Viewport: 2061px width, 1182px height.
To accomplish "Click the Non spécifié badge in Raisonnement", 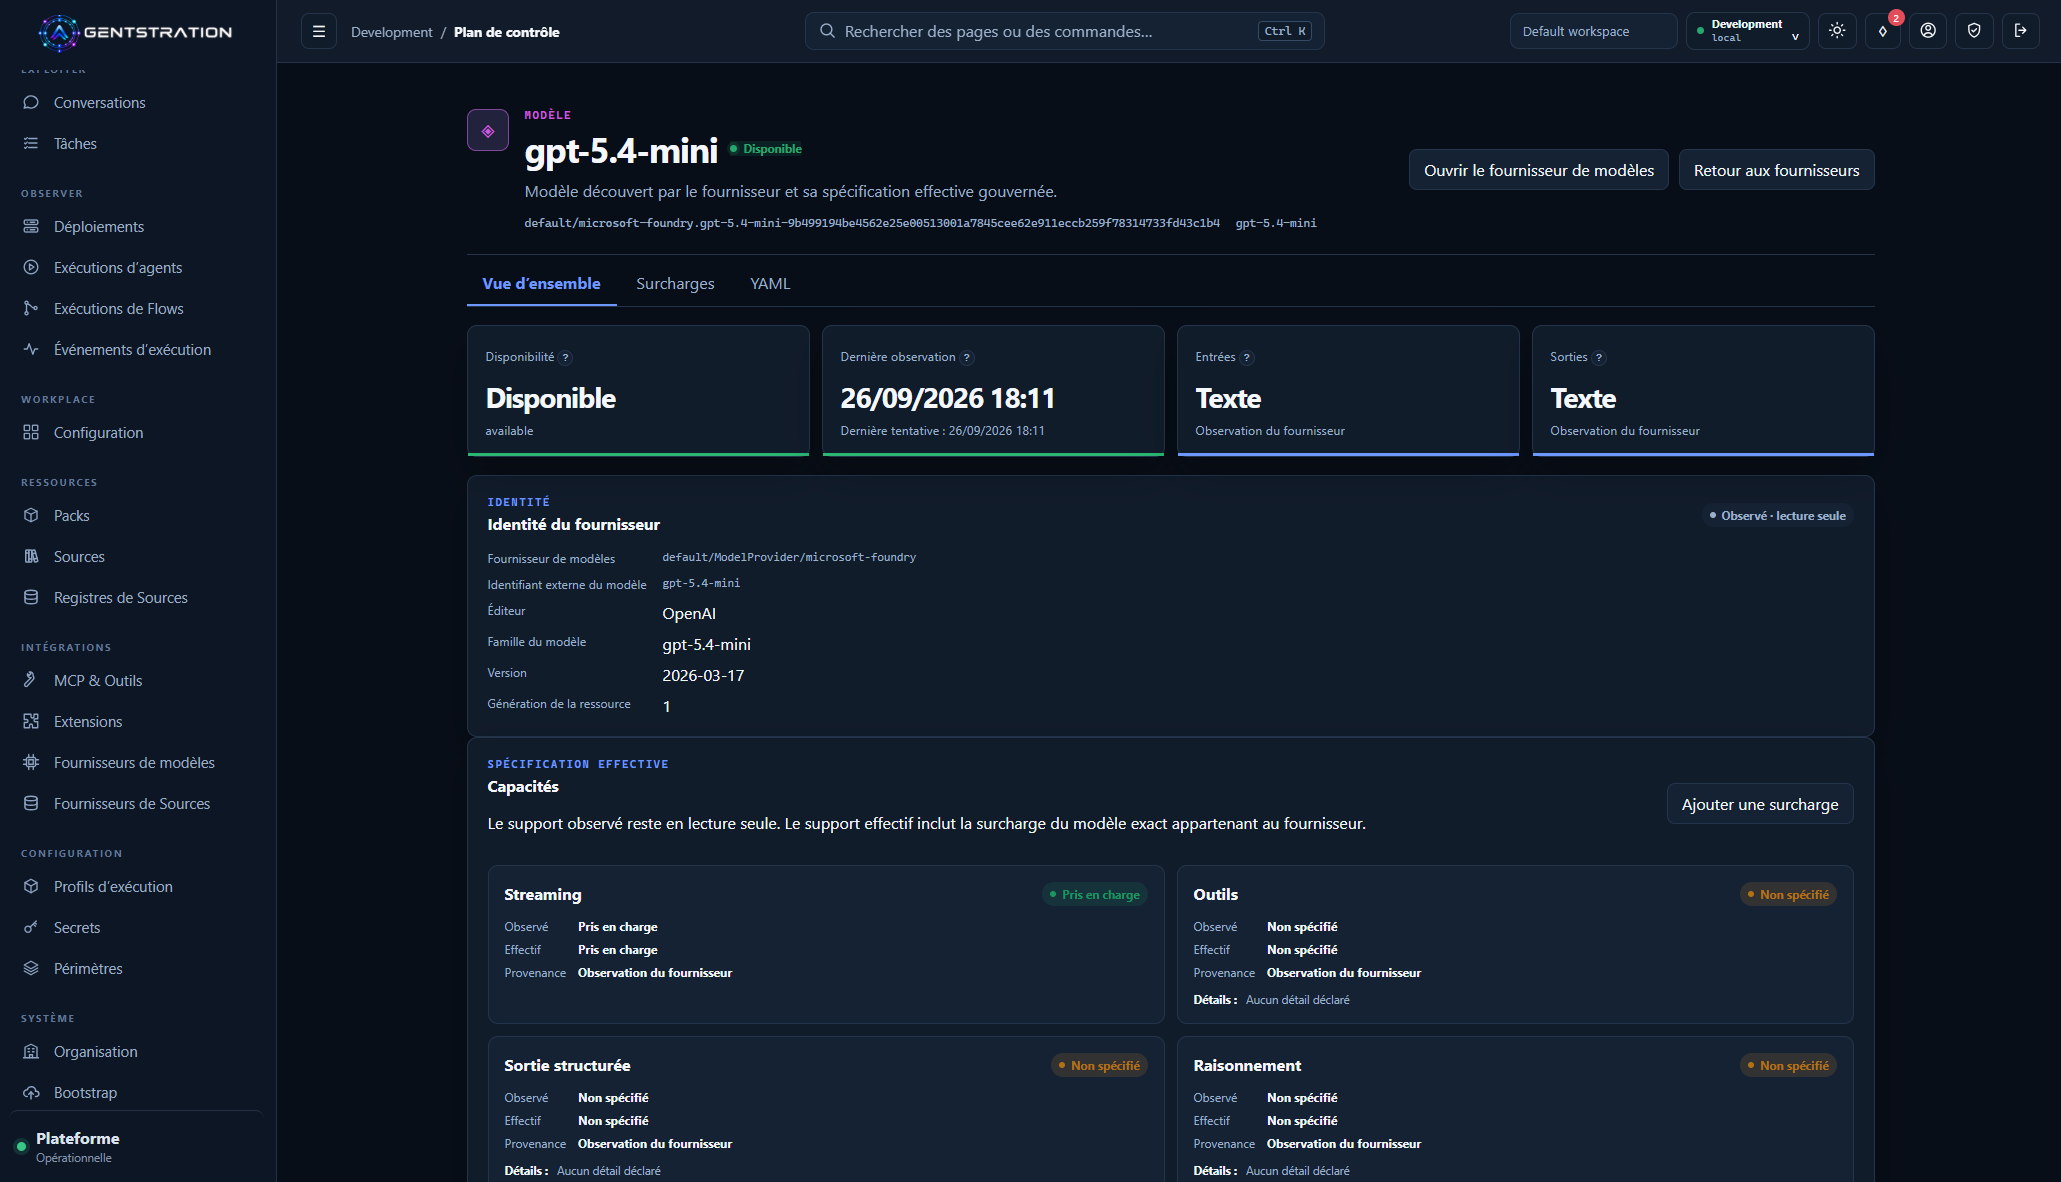I will [1788, 1066].
